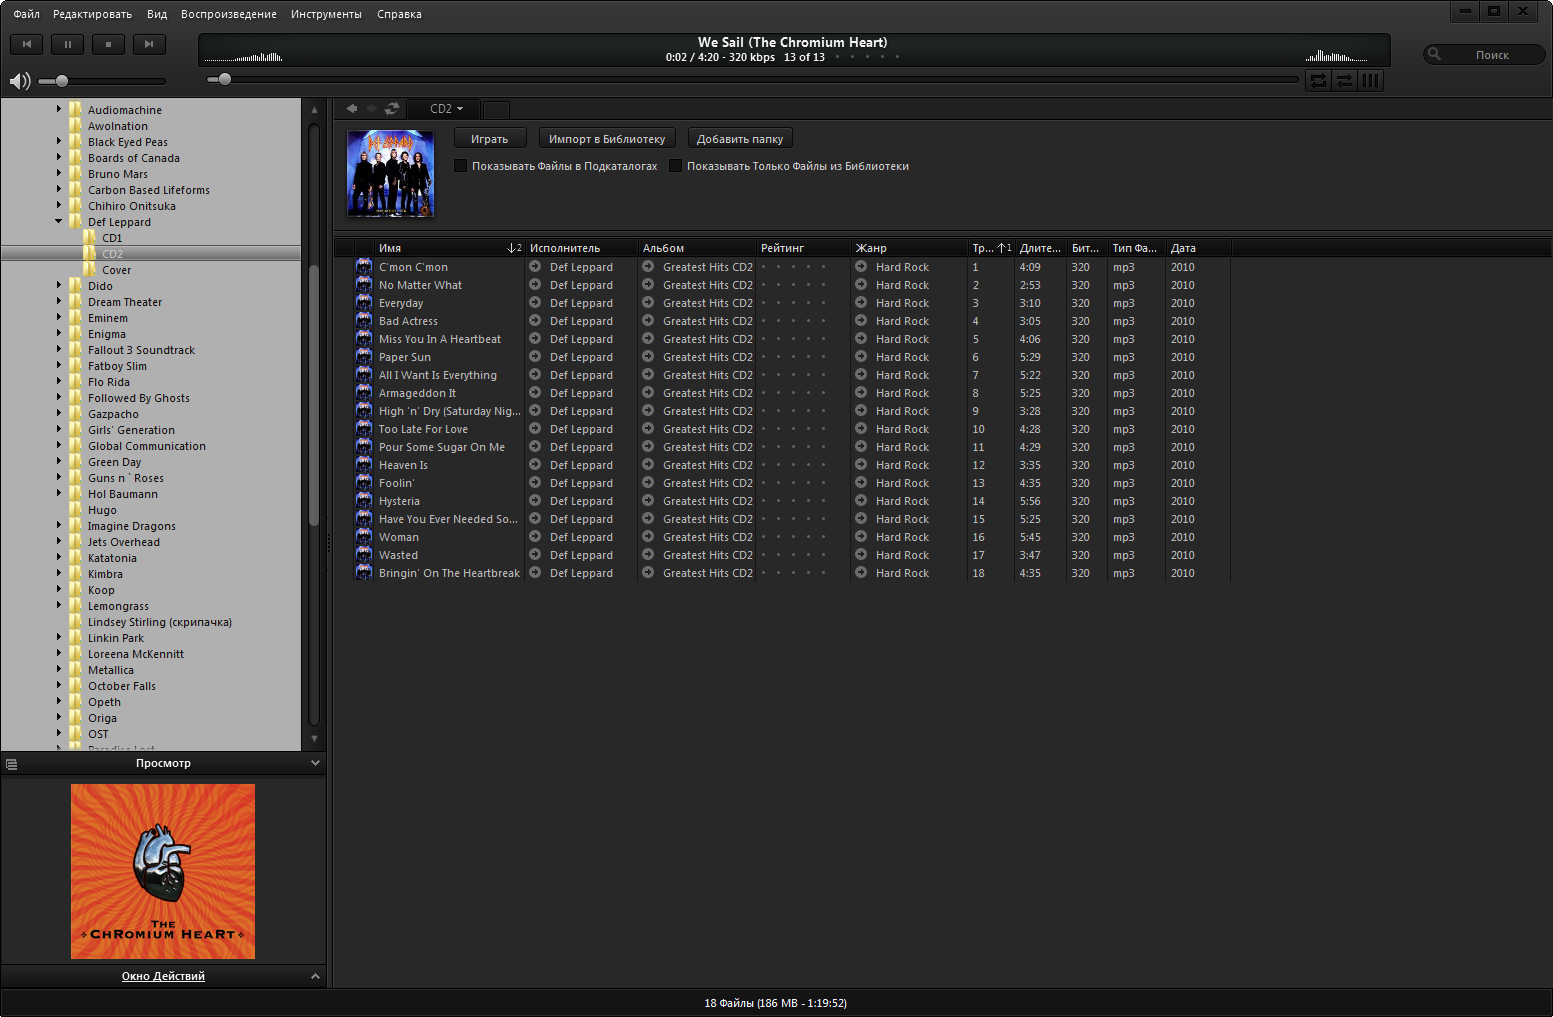Image resolution: width=1553 pixels, height=1017 pixels.
Task: Click Def Leppard album cover thumbnail
Action: (x=390, y=174)
